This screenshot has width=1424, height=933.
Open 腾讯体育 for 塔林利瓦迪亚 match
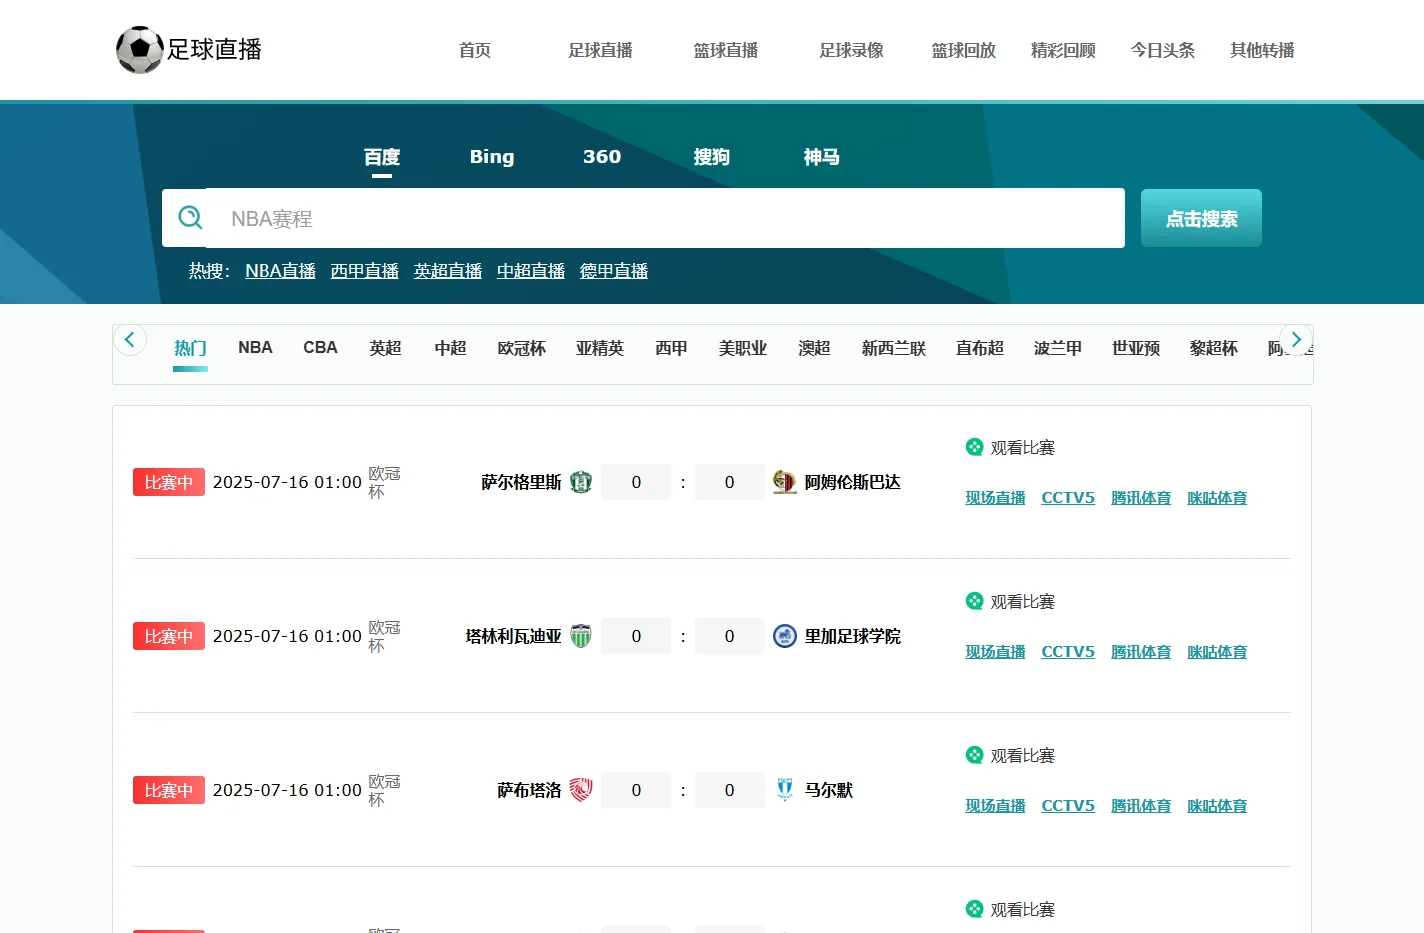(1141, 652)
